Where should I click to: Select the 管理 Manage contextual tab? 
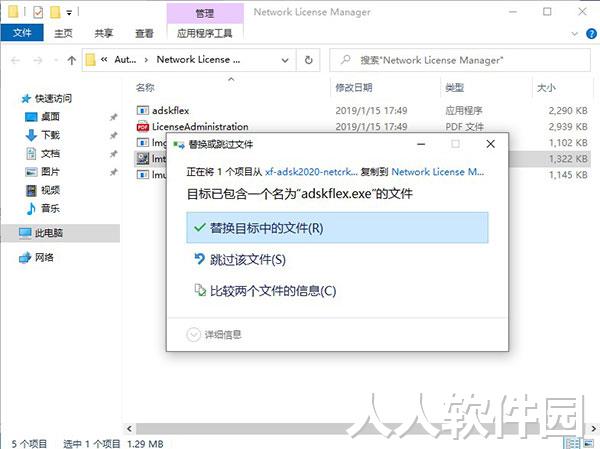coord(205,14)
